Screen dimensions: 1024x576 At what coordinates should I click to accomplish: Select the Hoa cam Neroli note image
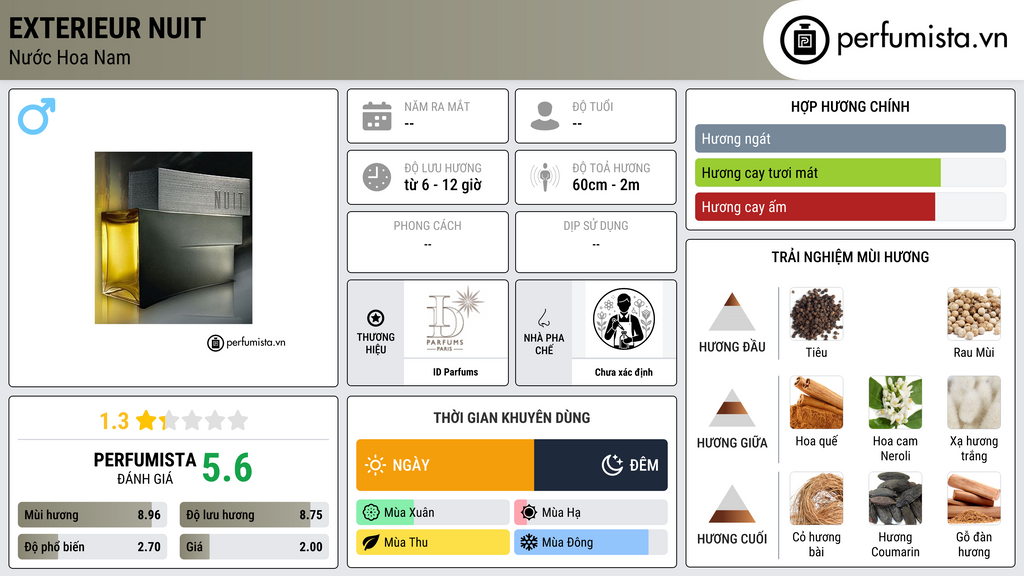coord(895,402)
